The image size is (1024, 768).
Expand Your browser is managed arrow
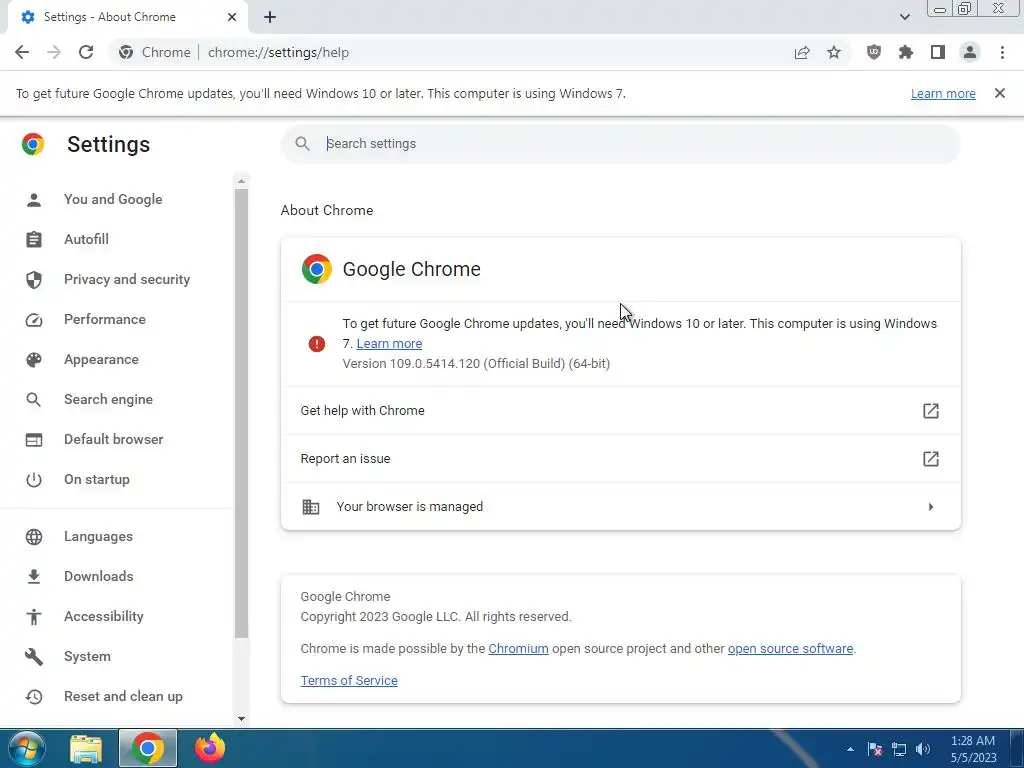(x=931, y=507)
